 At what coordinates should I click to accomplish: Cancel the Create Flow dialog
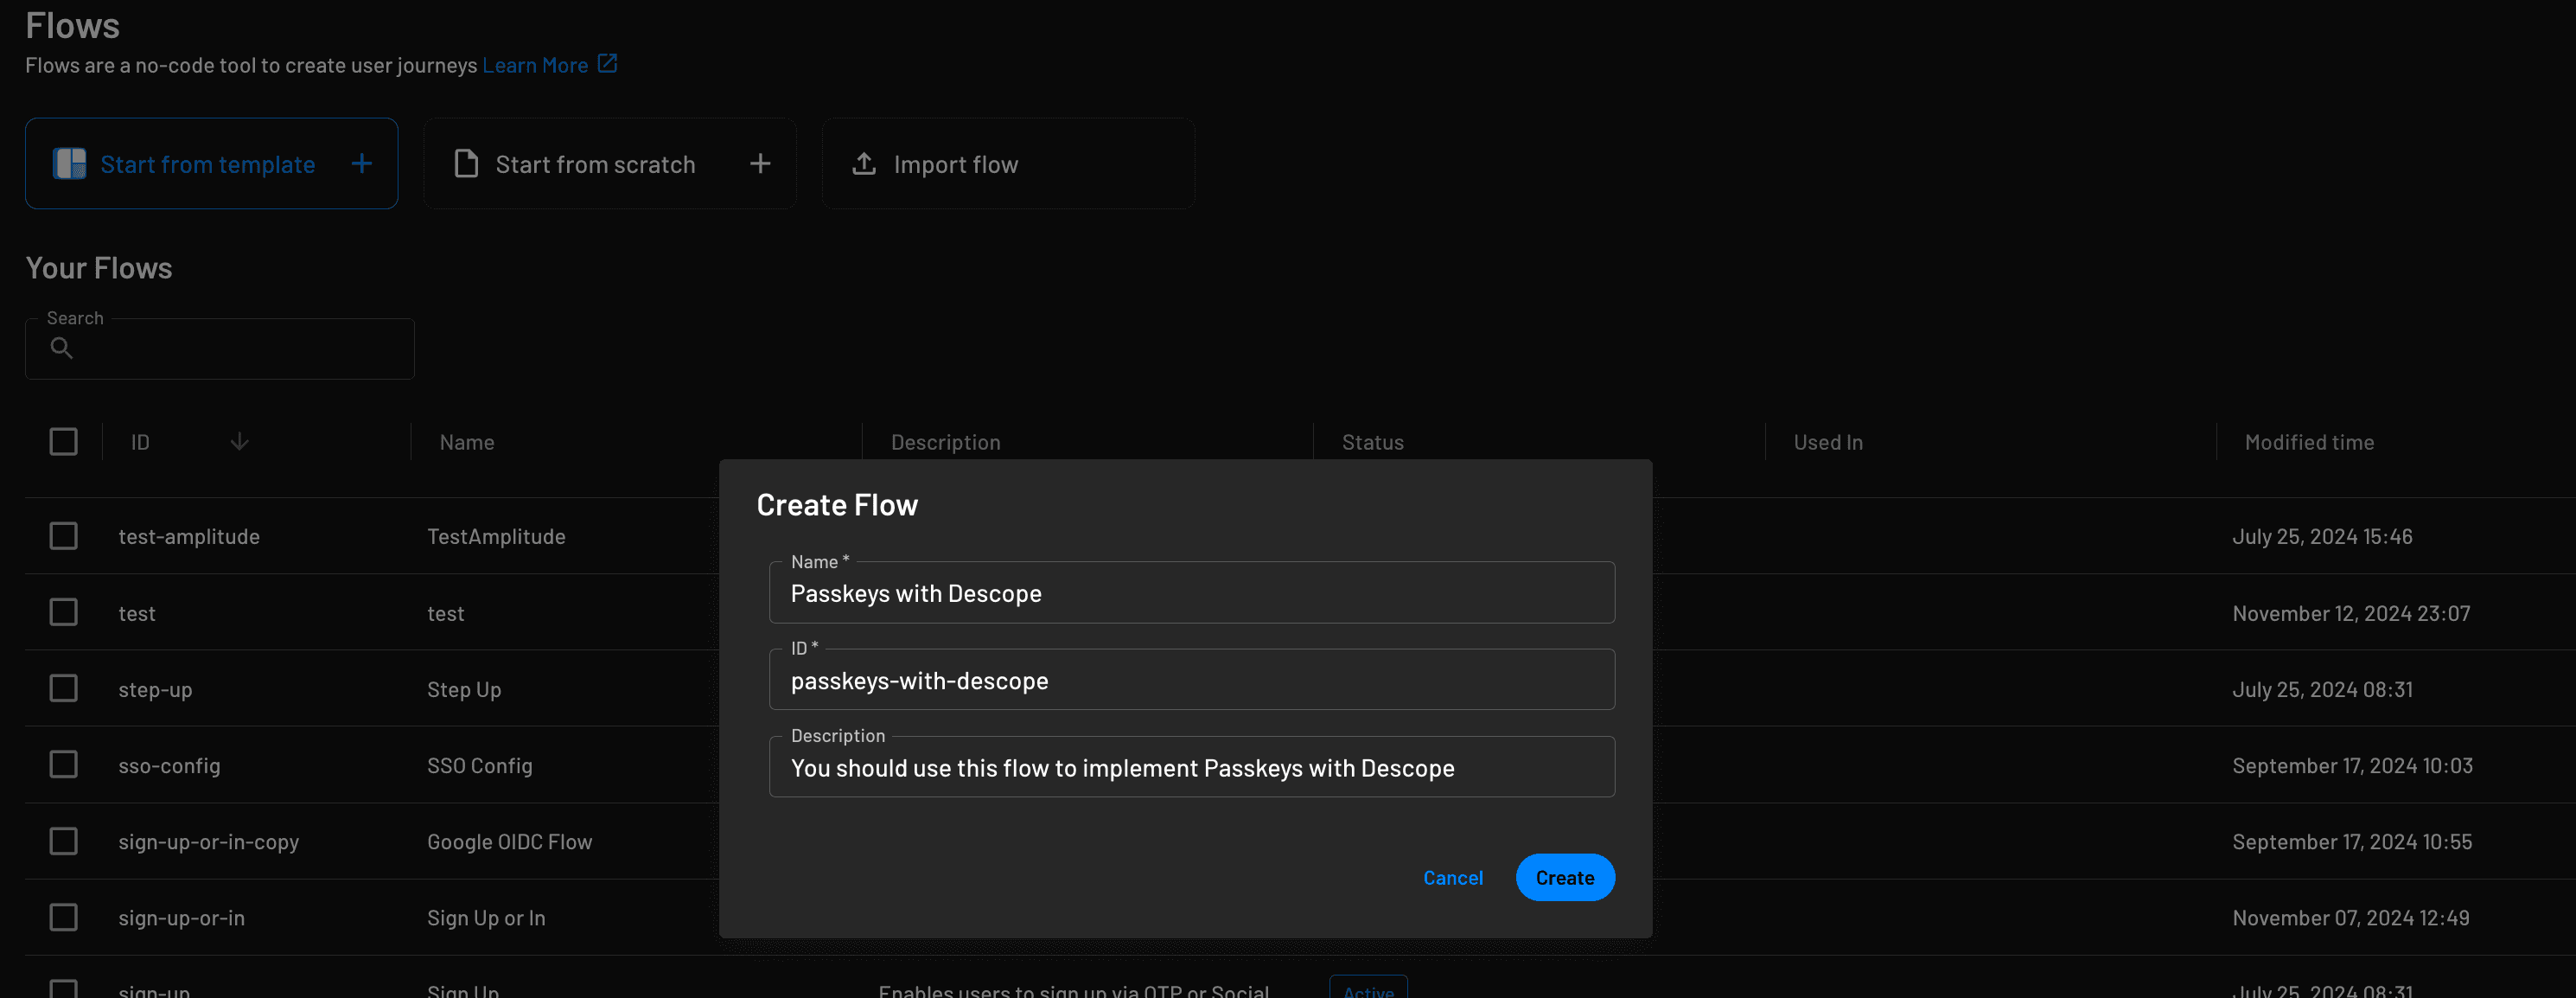(x=1453, y=877)
